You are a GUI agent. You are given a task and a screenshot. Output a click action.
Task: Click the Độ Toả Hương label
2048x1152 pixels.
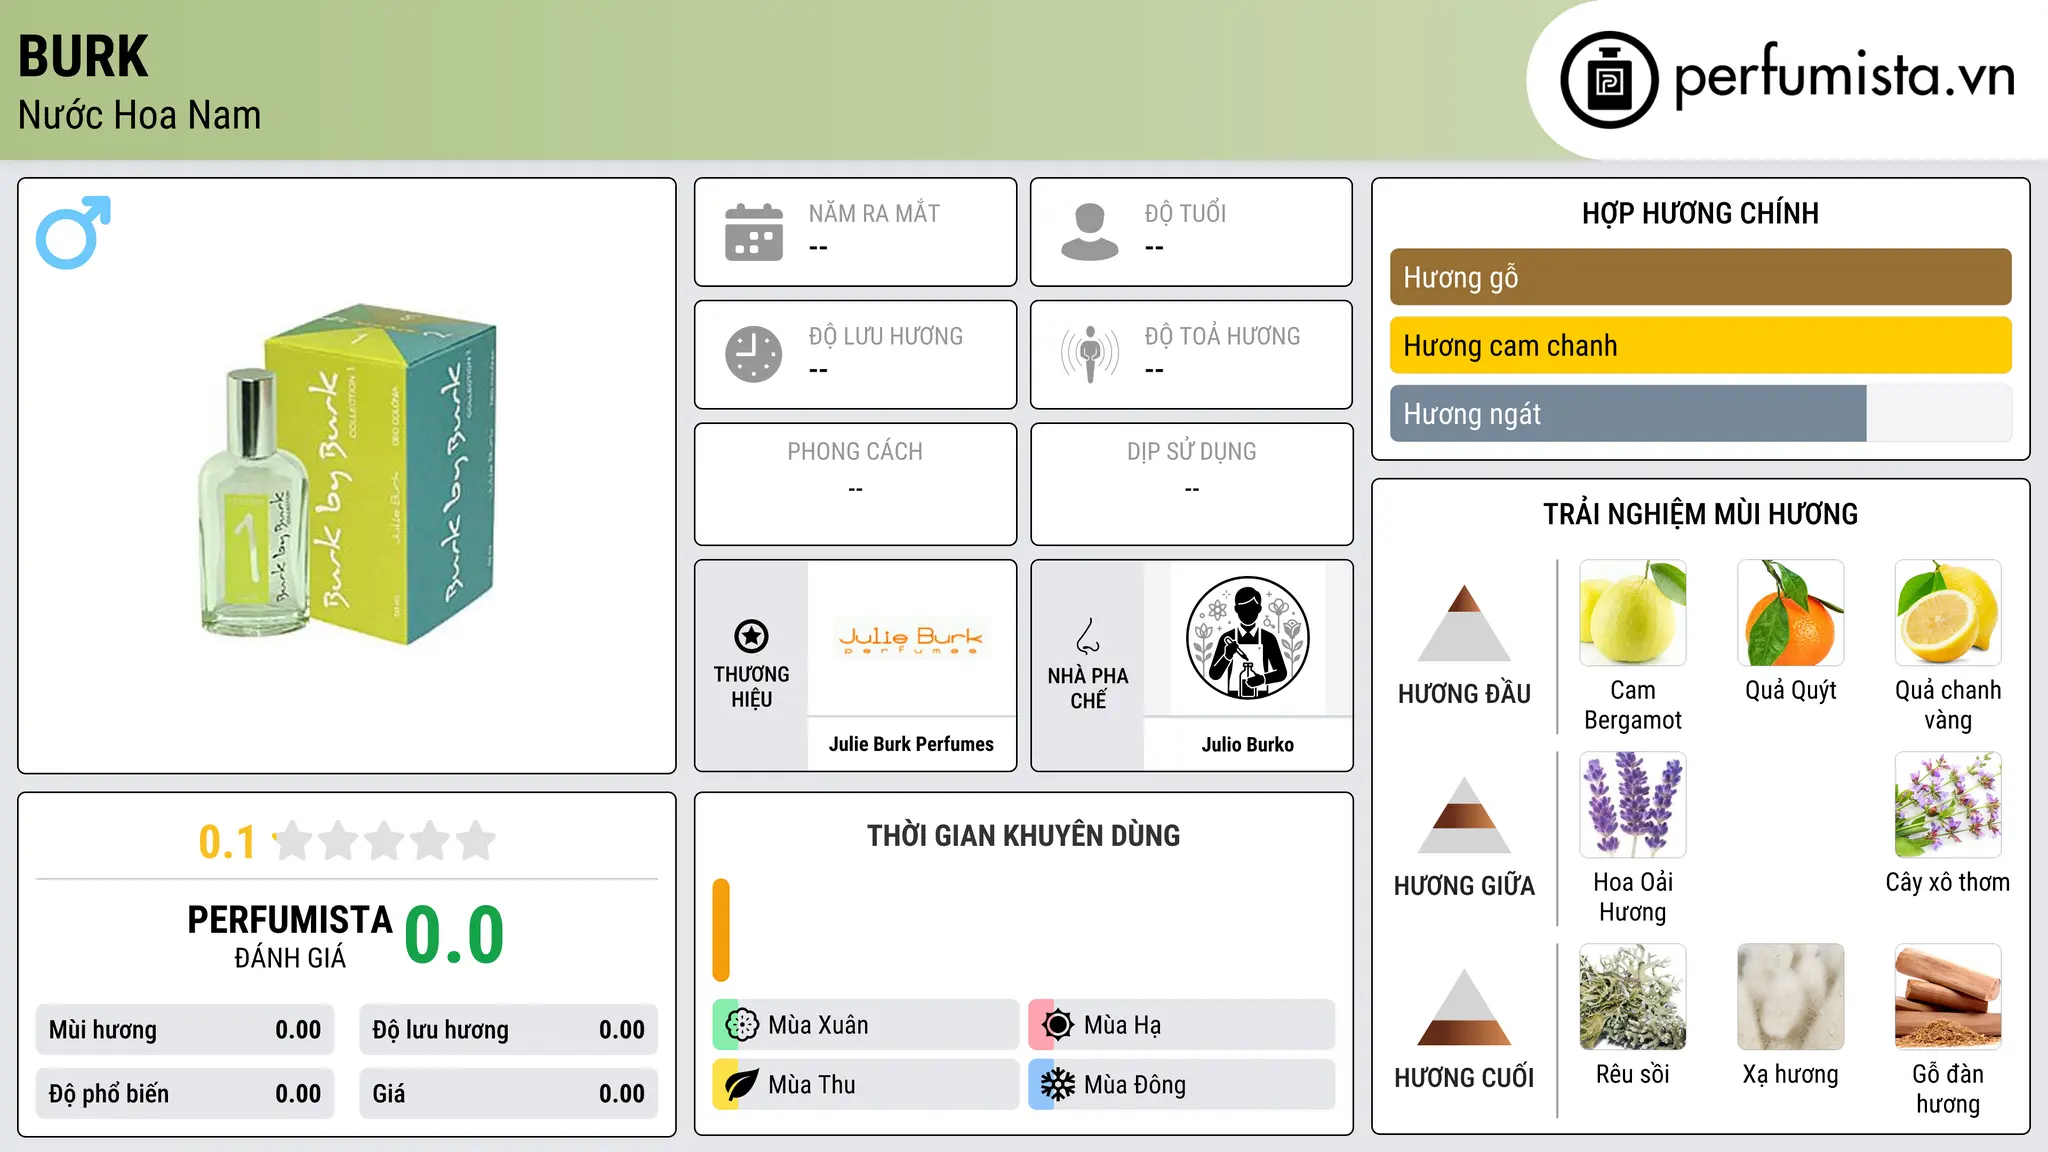pyautogui.click(x=1222, y=336)
